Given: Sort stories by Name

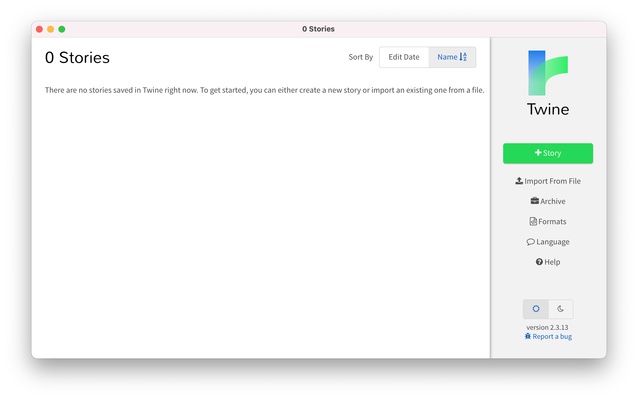Looking at the screenshot, I should click(x=452, y=57).
